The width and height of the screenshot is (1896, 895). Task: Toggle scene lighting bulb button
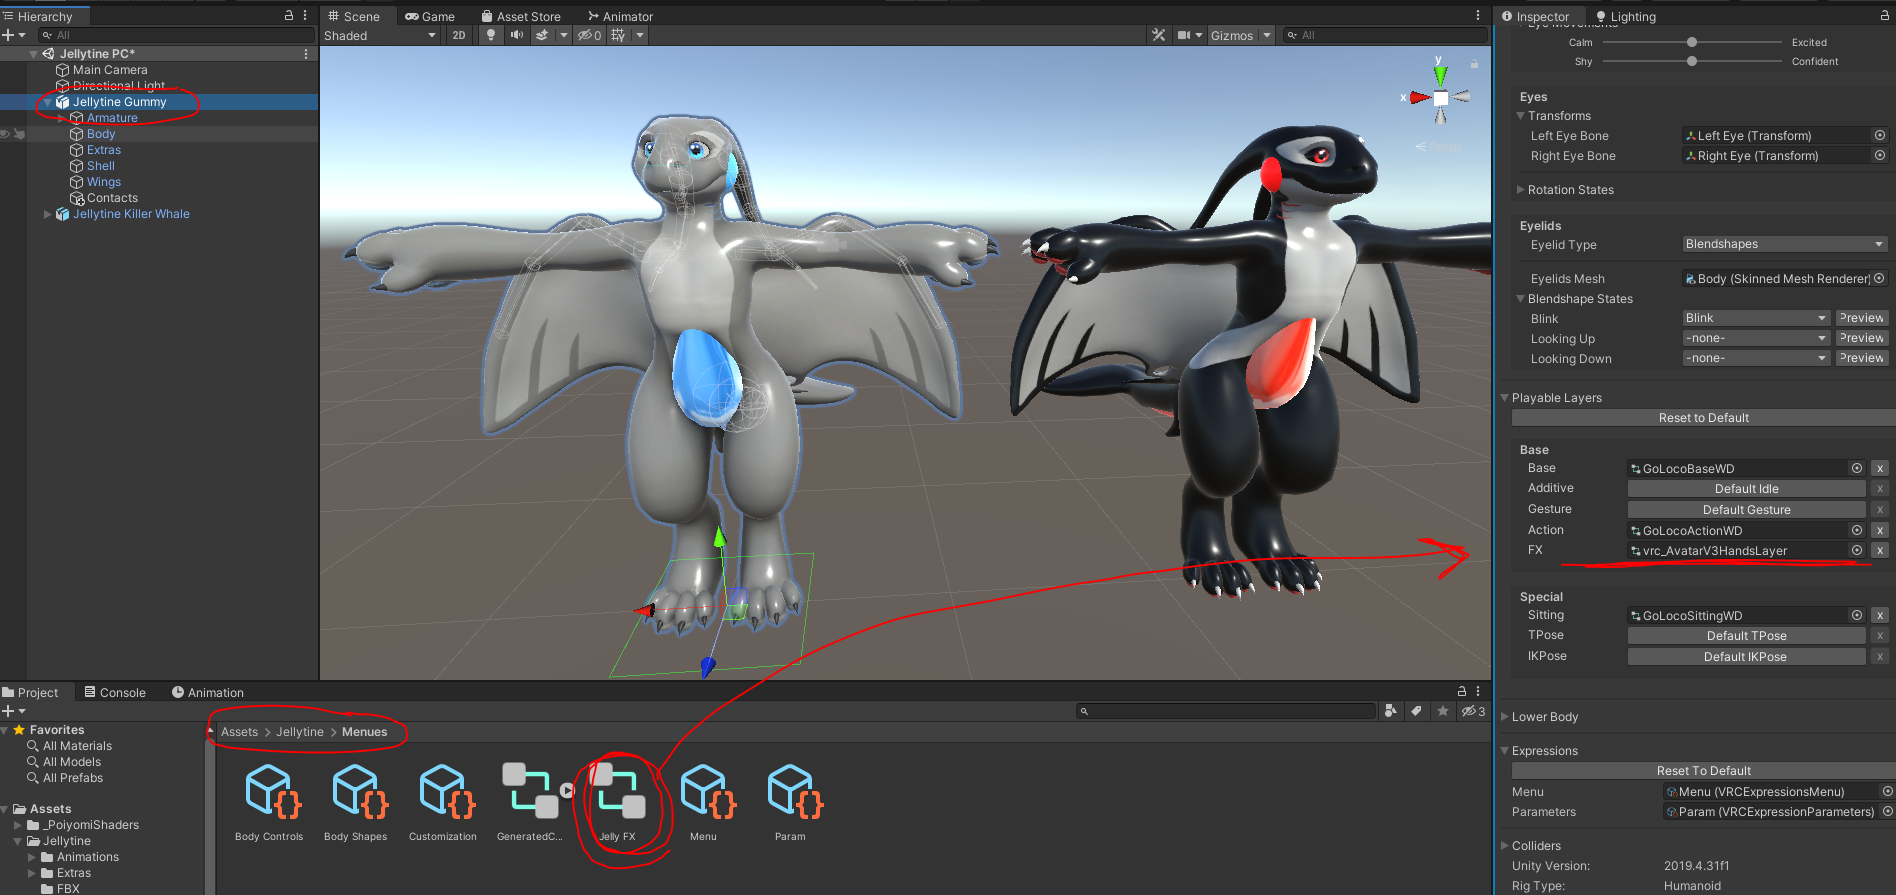click(491, 35)
